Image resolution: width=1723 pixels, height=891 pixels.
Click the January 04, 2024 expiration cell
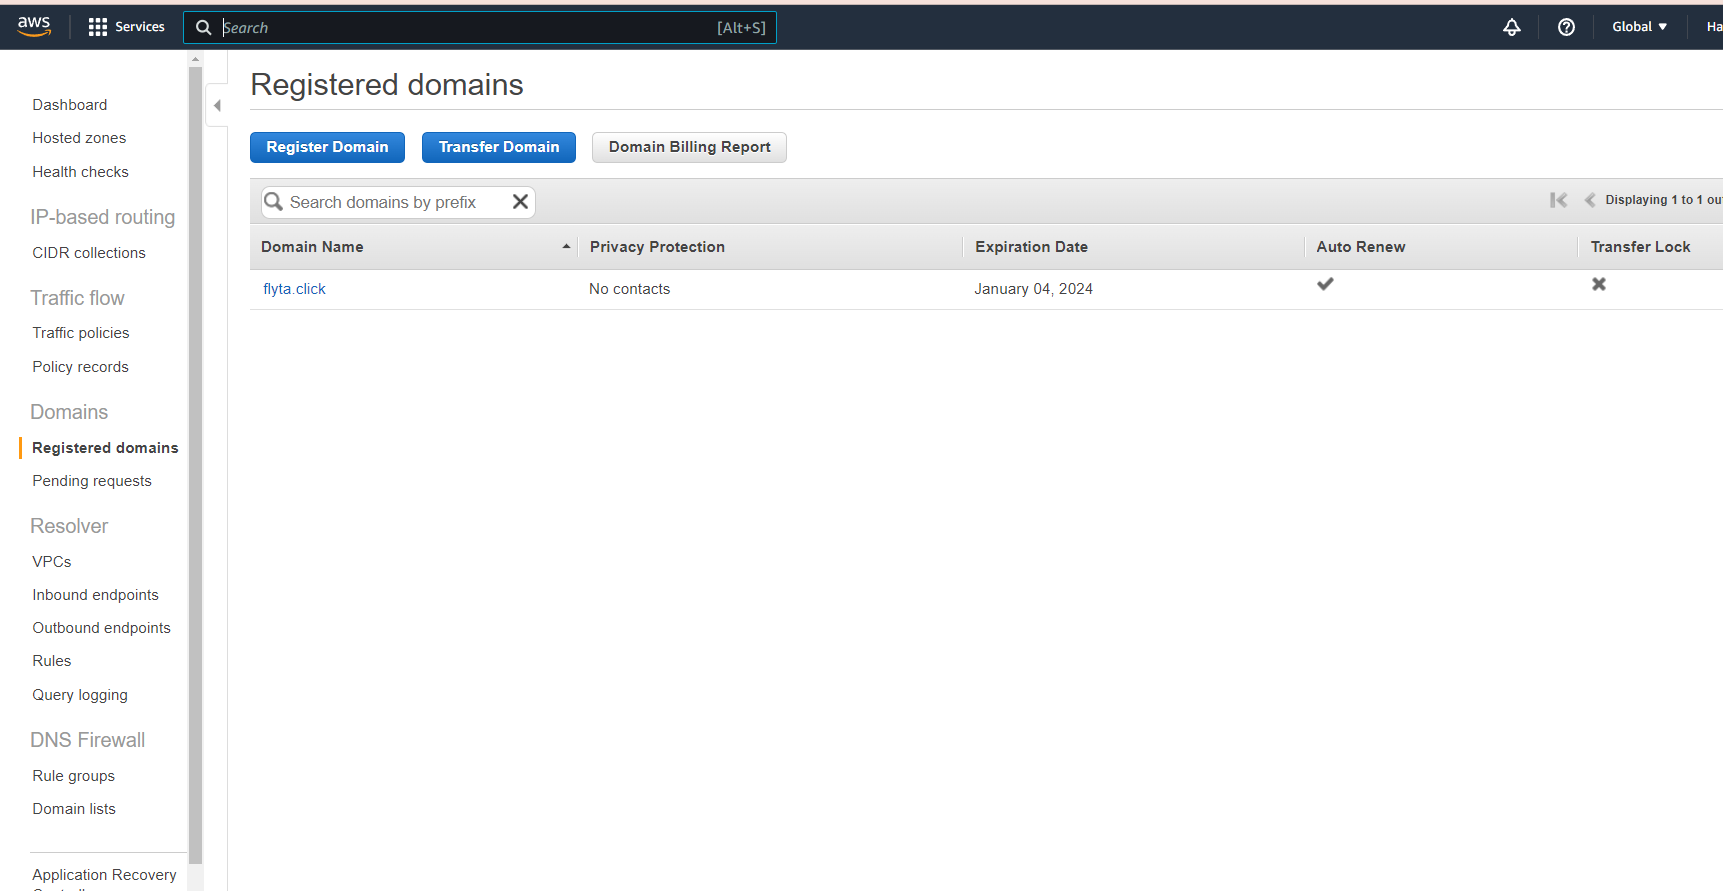pyautogui.click(x=1033, y=289)
